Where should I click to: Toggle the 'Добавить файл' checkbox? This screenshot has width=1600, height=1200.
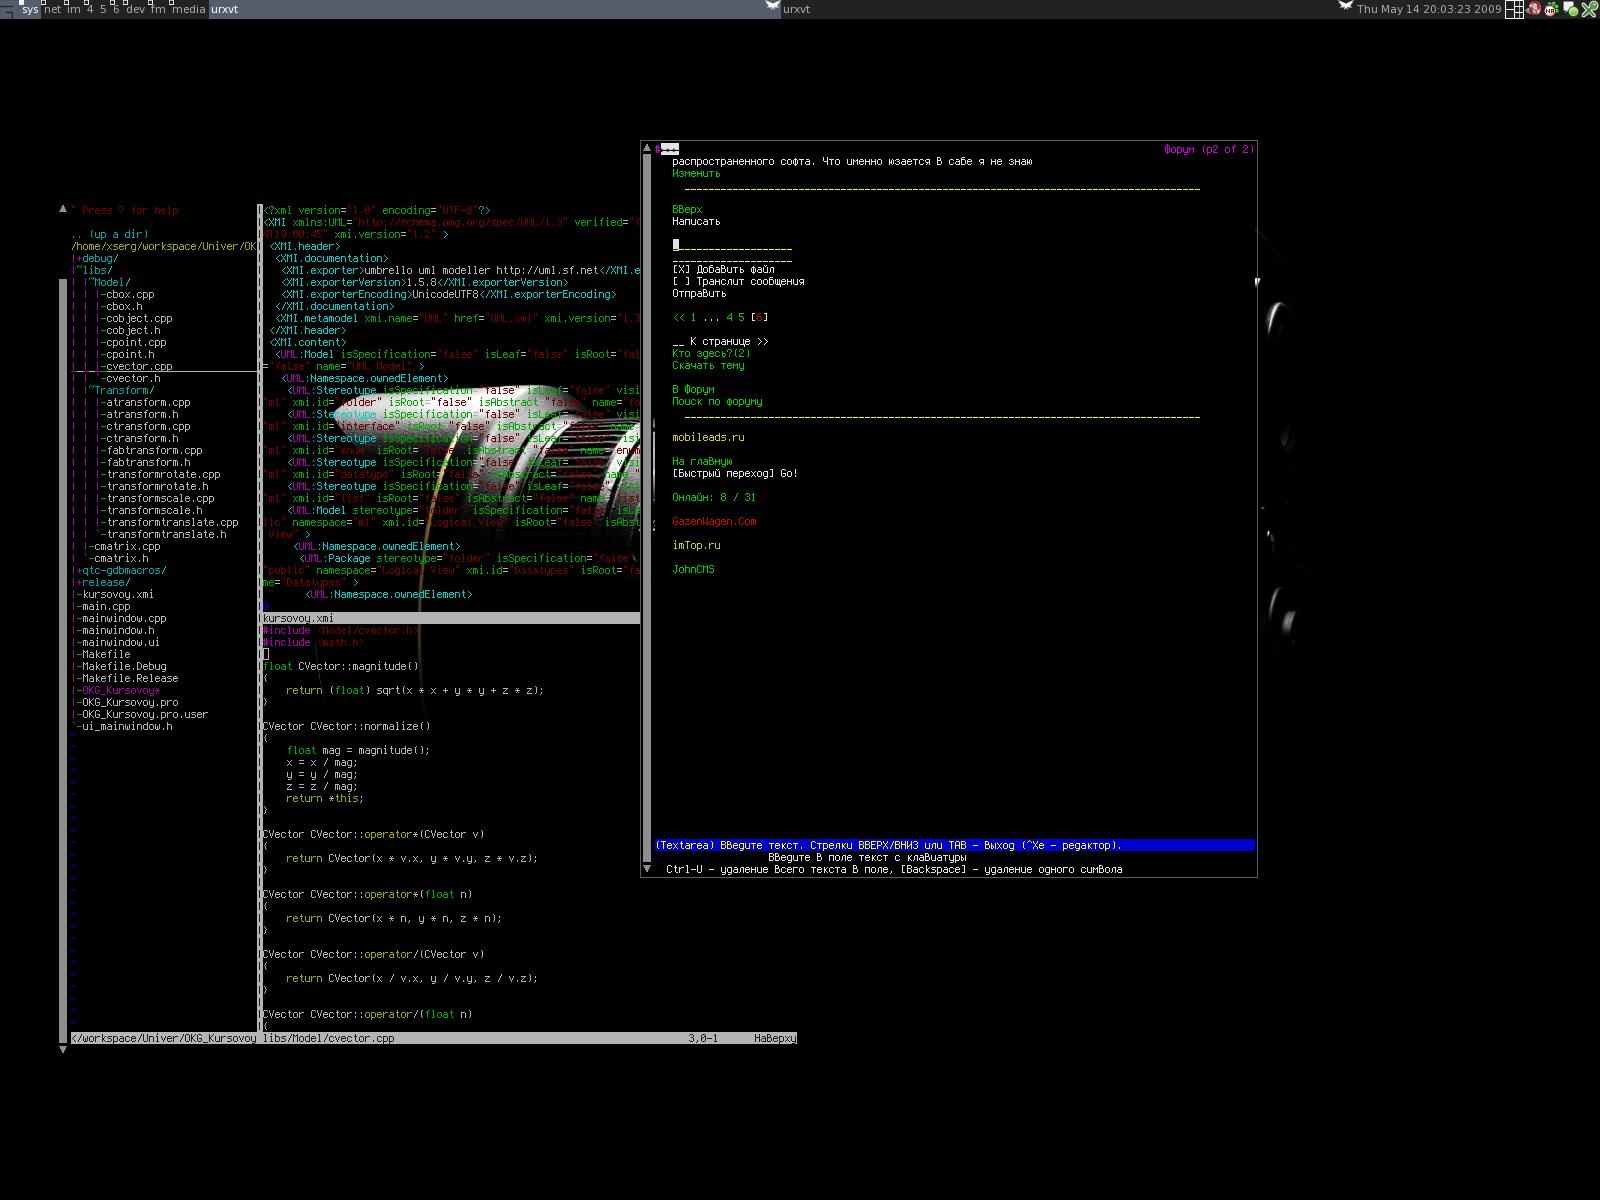681,270
